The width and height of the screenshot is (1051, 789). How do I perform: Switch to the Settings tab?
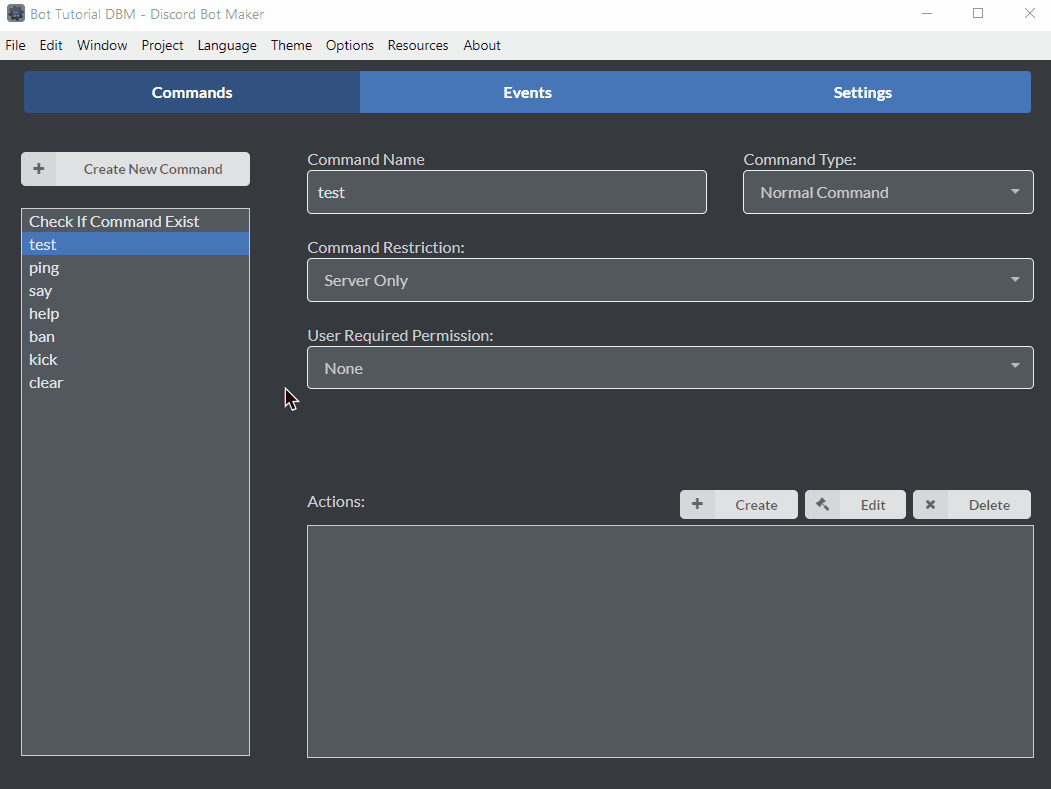pos(863,93)
